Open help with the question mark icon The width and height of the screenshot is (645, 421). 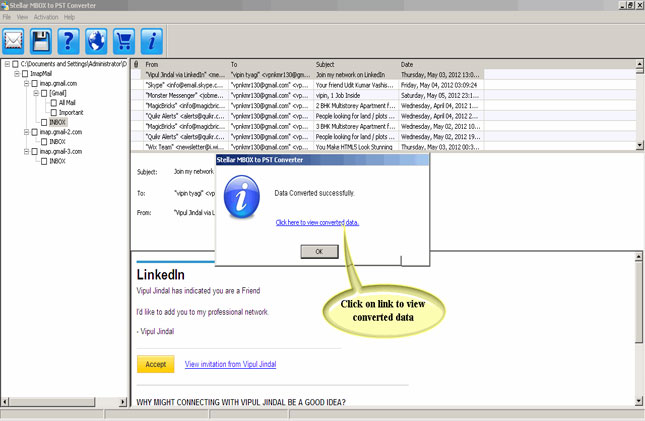tap(68, 41)
